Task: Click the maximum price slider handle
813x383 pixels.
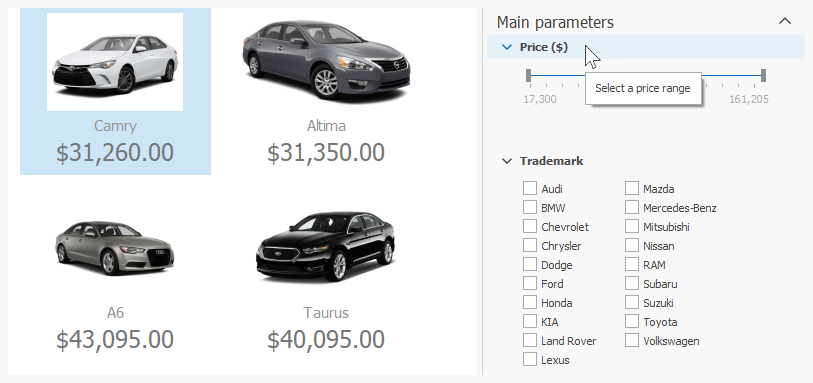Action: 763,76
